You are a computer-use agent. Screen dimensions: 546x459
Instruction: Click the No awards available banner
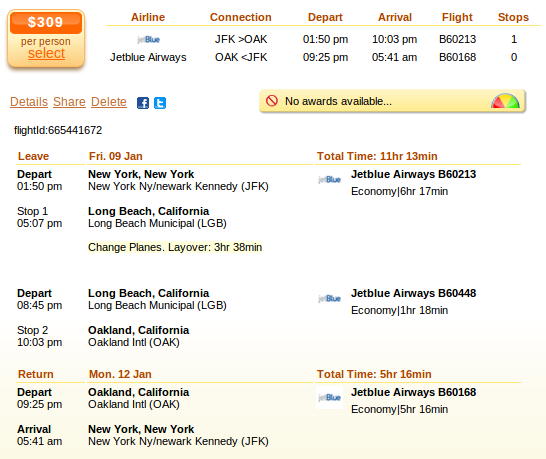point(392,101)
